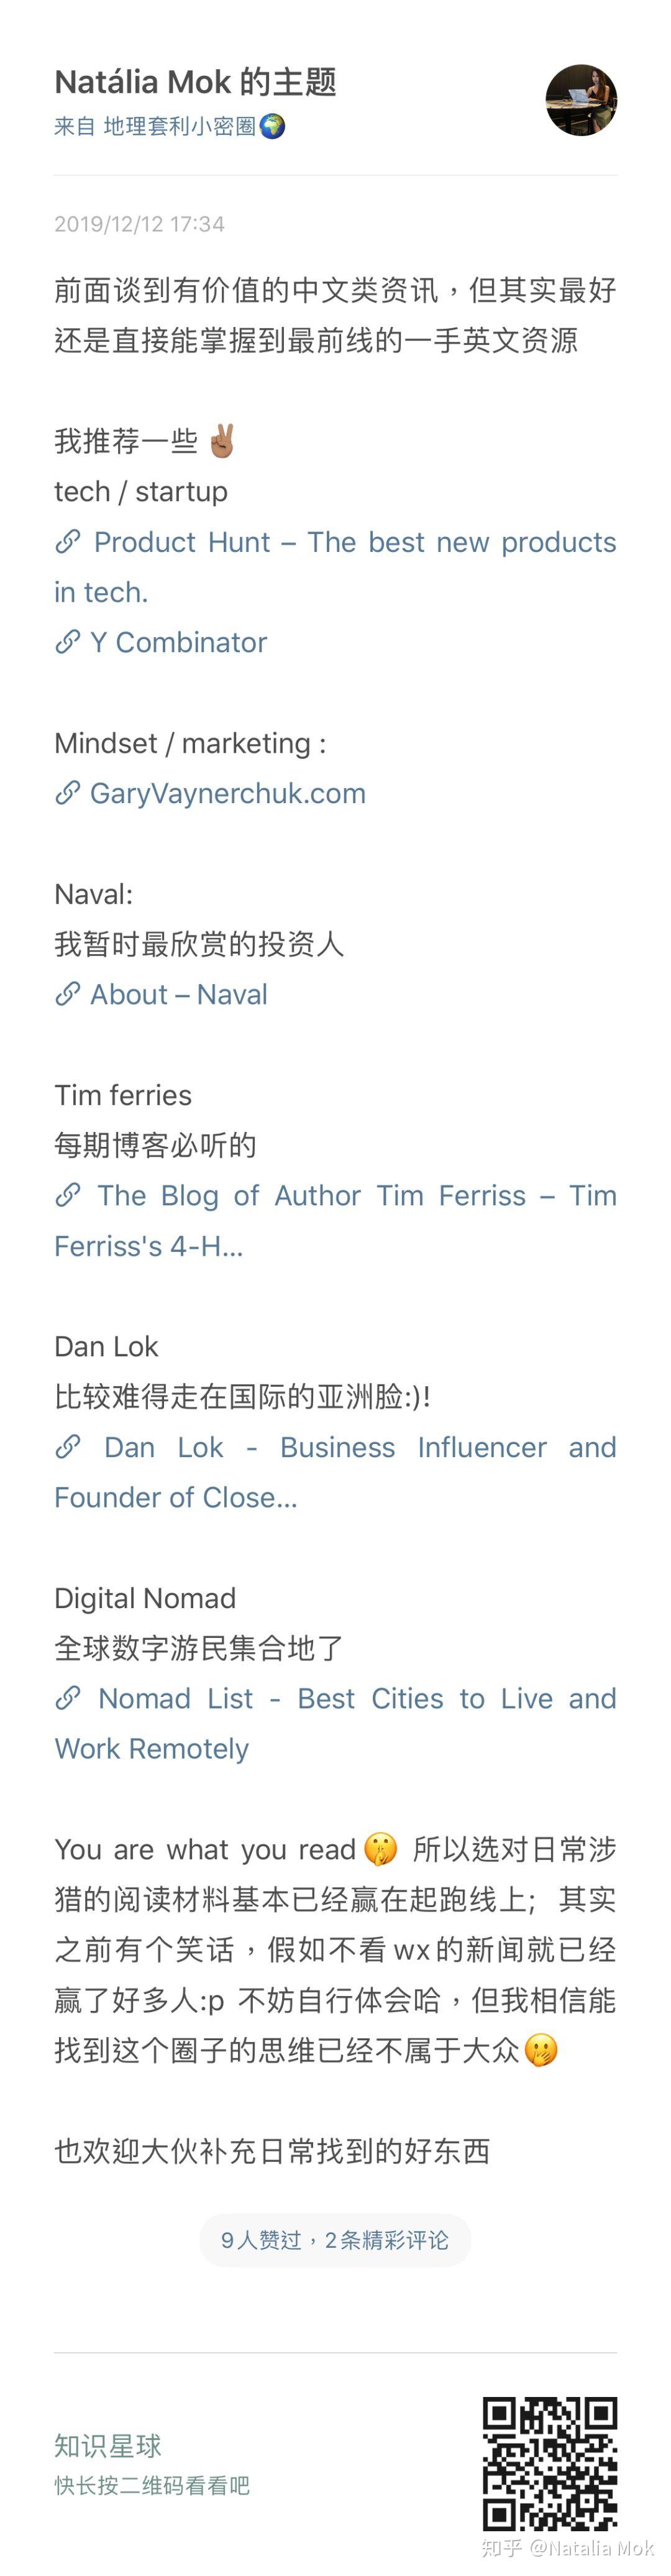Tap the 9人赞过，2条精彩评论 button

(x=335, y=2240)
